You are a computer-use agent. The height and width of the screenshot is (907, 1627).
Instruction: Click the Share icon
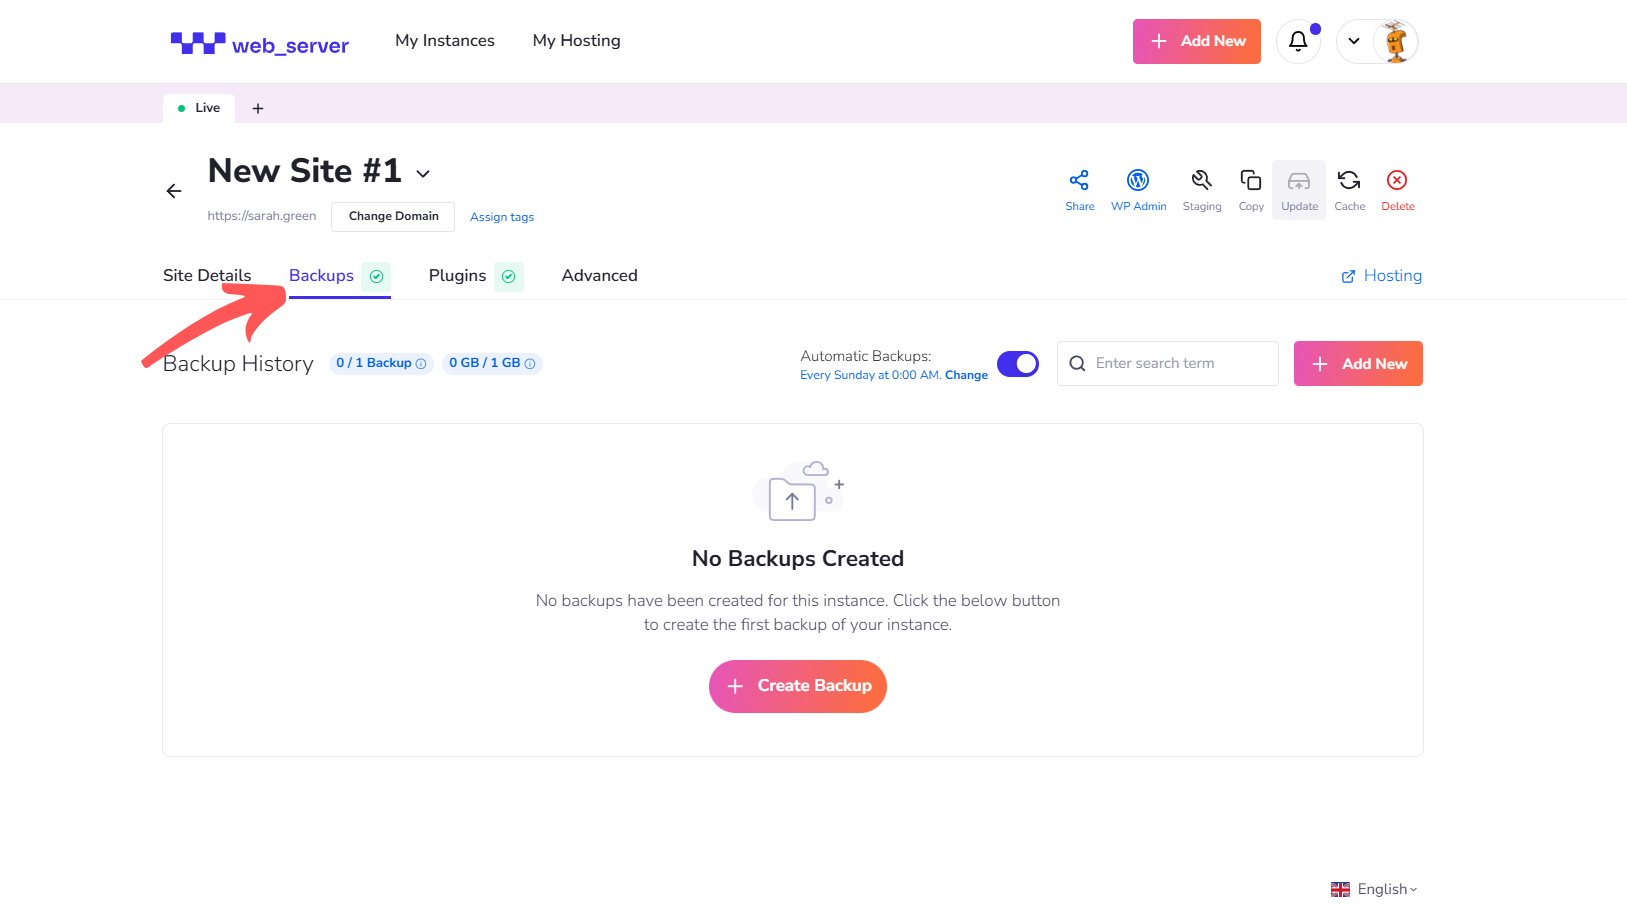point(1079,181)
